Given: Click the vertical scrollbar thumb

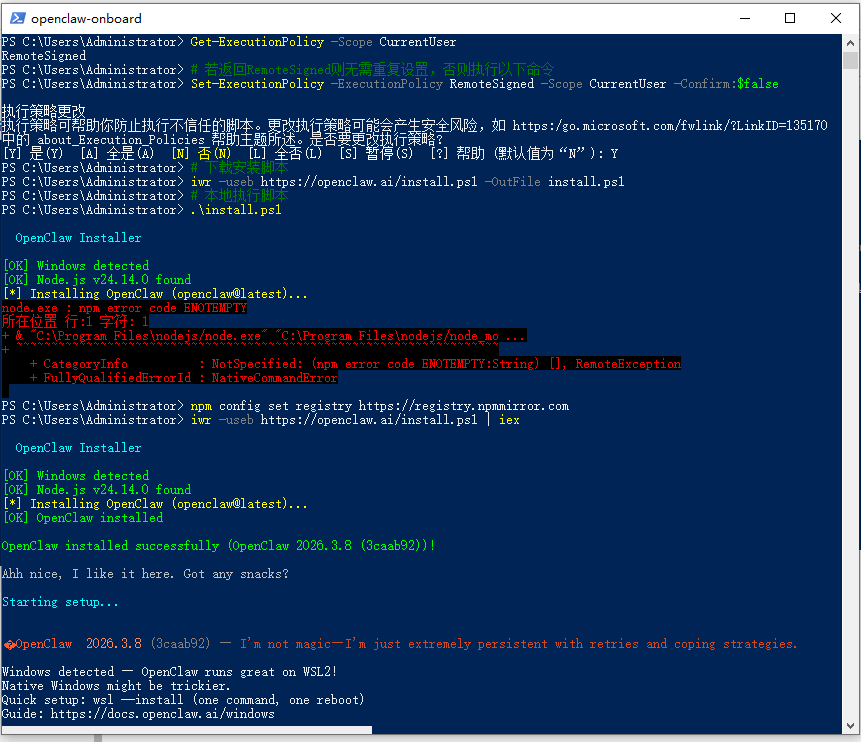Looking at the screenshot, I should pyautogui.click(x=850, y=60).
